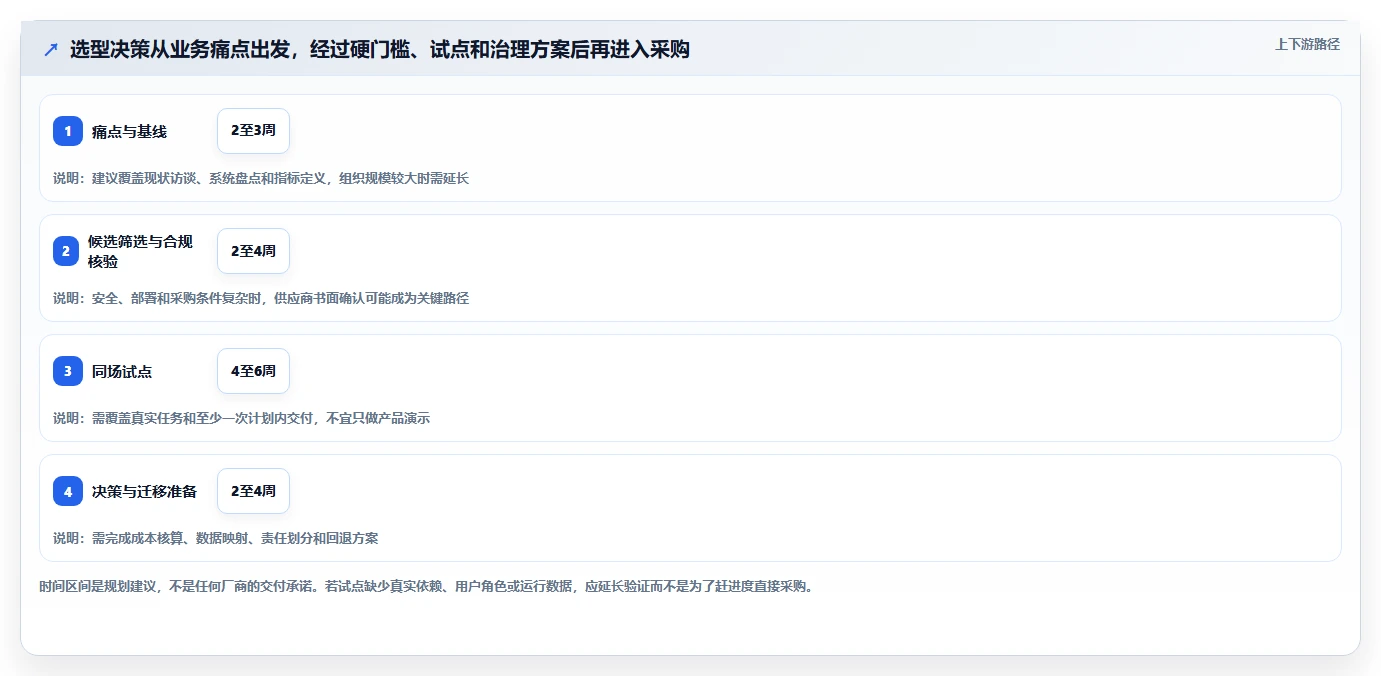The height and width of the screenshot is (676, 1381).
Task: Click the 2至4周 chip for 决策与迁移准备
Action: pos(253,491)
